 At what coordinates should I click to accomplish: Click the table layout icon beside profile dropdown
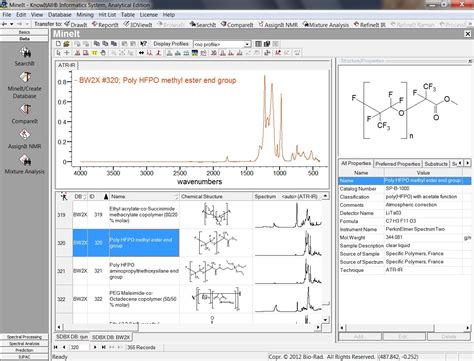click(258, 44)
